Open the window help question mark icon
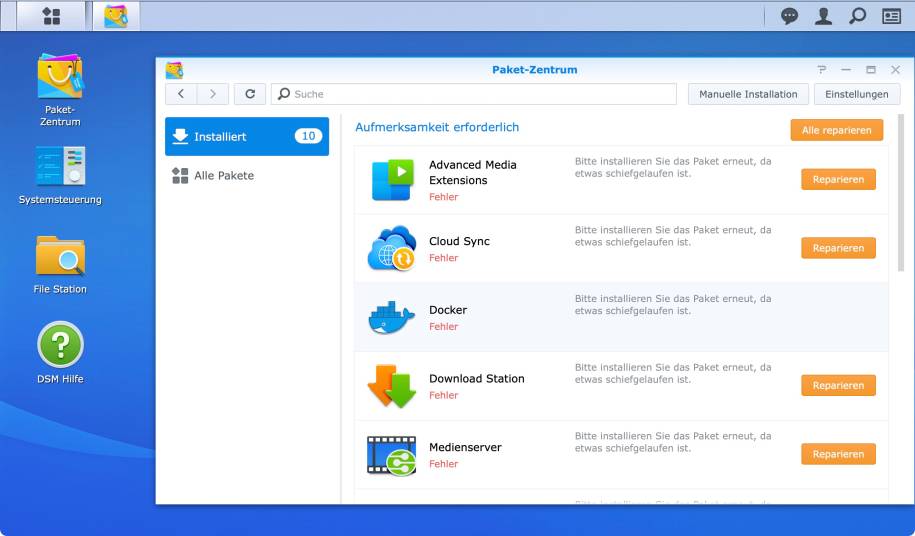 [822, 69]
